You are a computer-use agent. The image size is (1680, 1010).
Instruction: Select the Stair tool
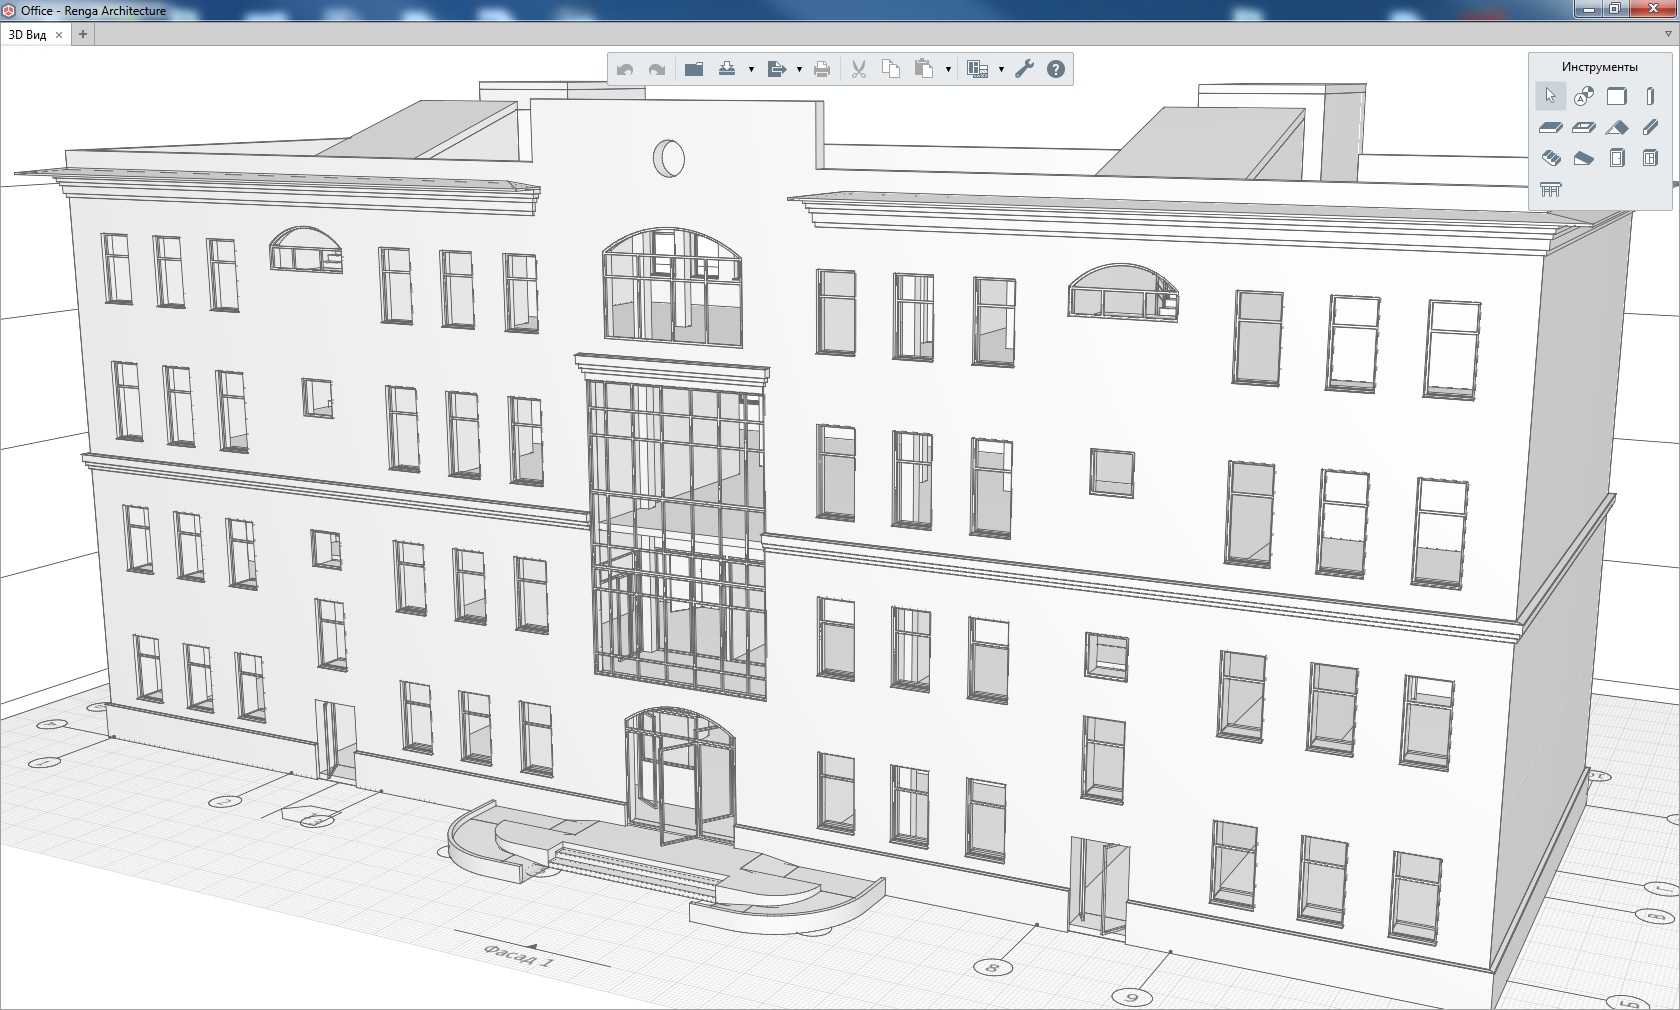[x=1550, y=158]
